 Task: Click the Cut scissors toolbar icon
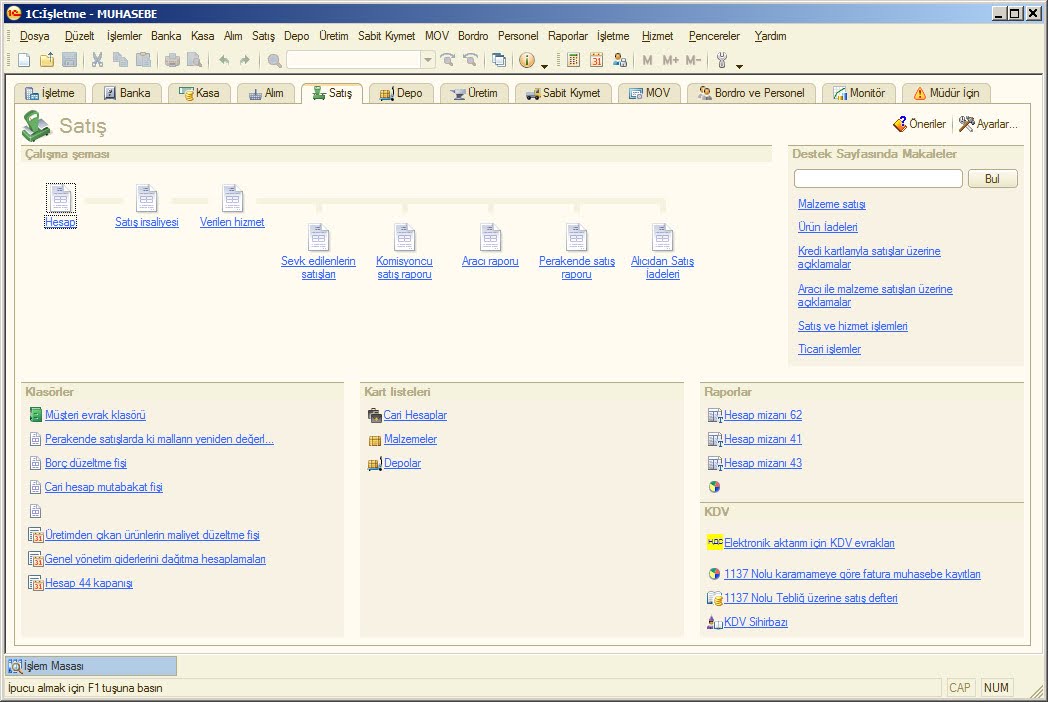[x=98, y=60]
